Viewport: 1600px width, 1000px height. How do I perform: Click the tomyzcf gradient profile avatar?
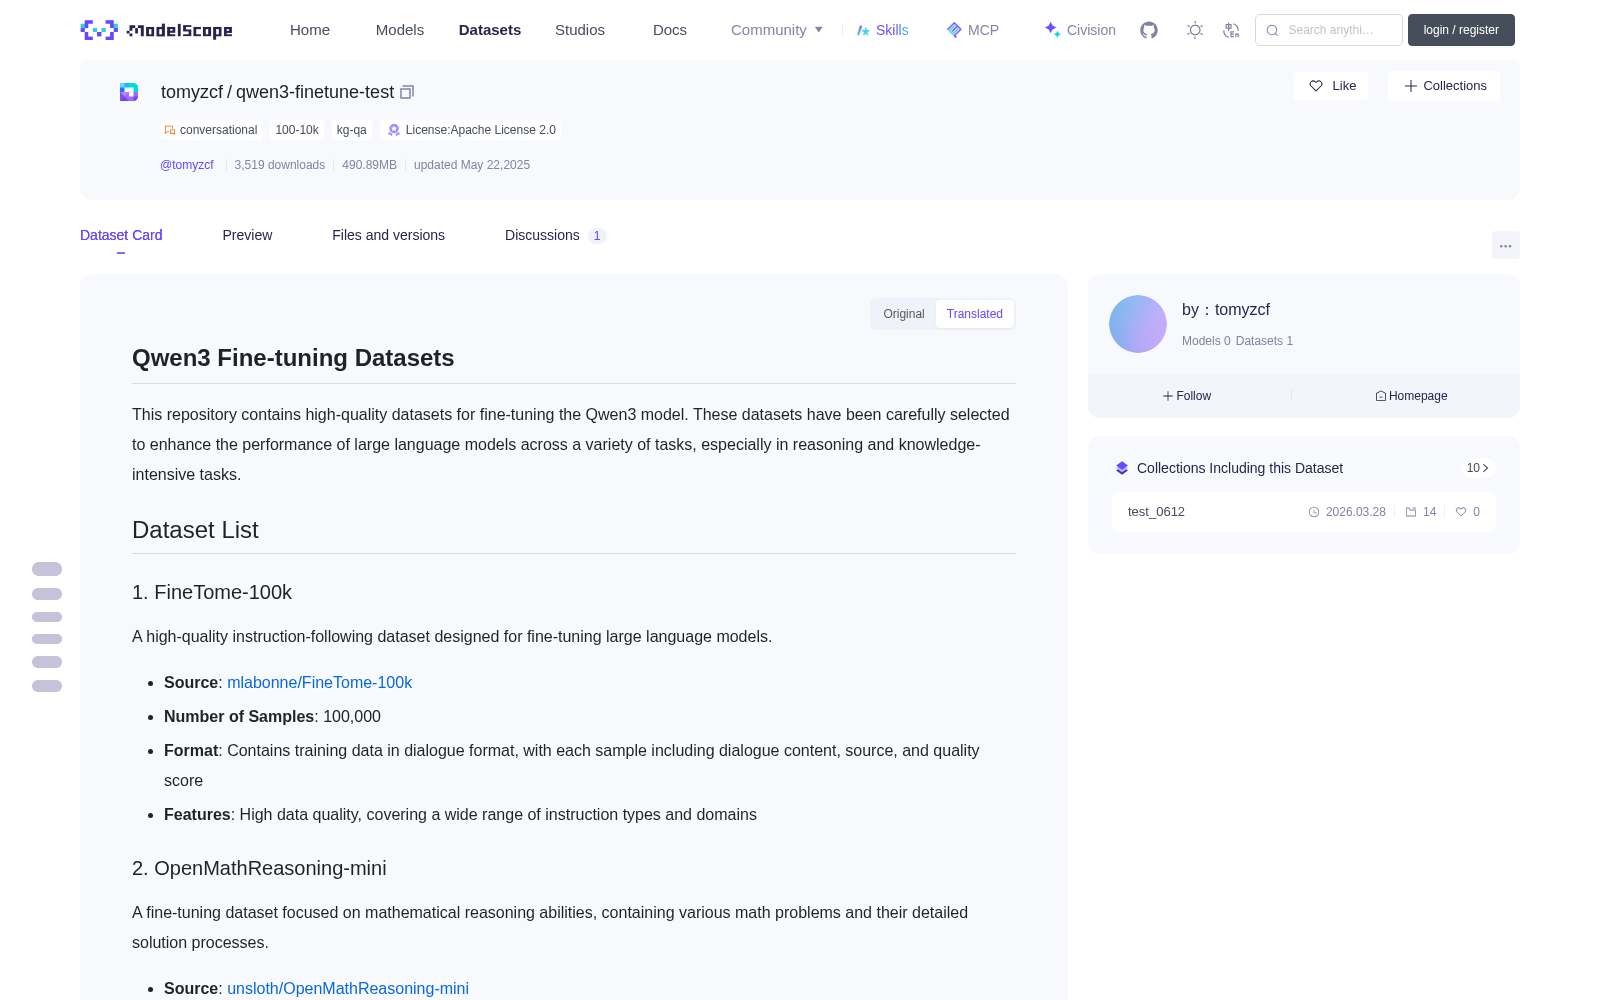click(x=1138, y=324)
